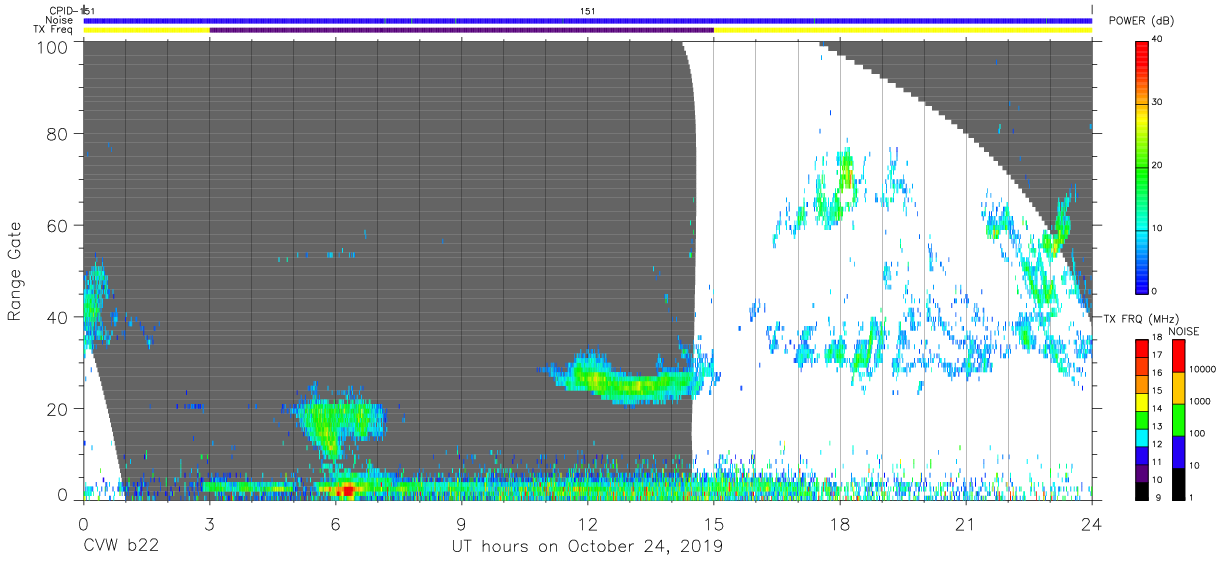Click the 20 tick on the POWER colorbar
Screen dimensions: 1228x567
pos(1158,165)
